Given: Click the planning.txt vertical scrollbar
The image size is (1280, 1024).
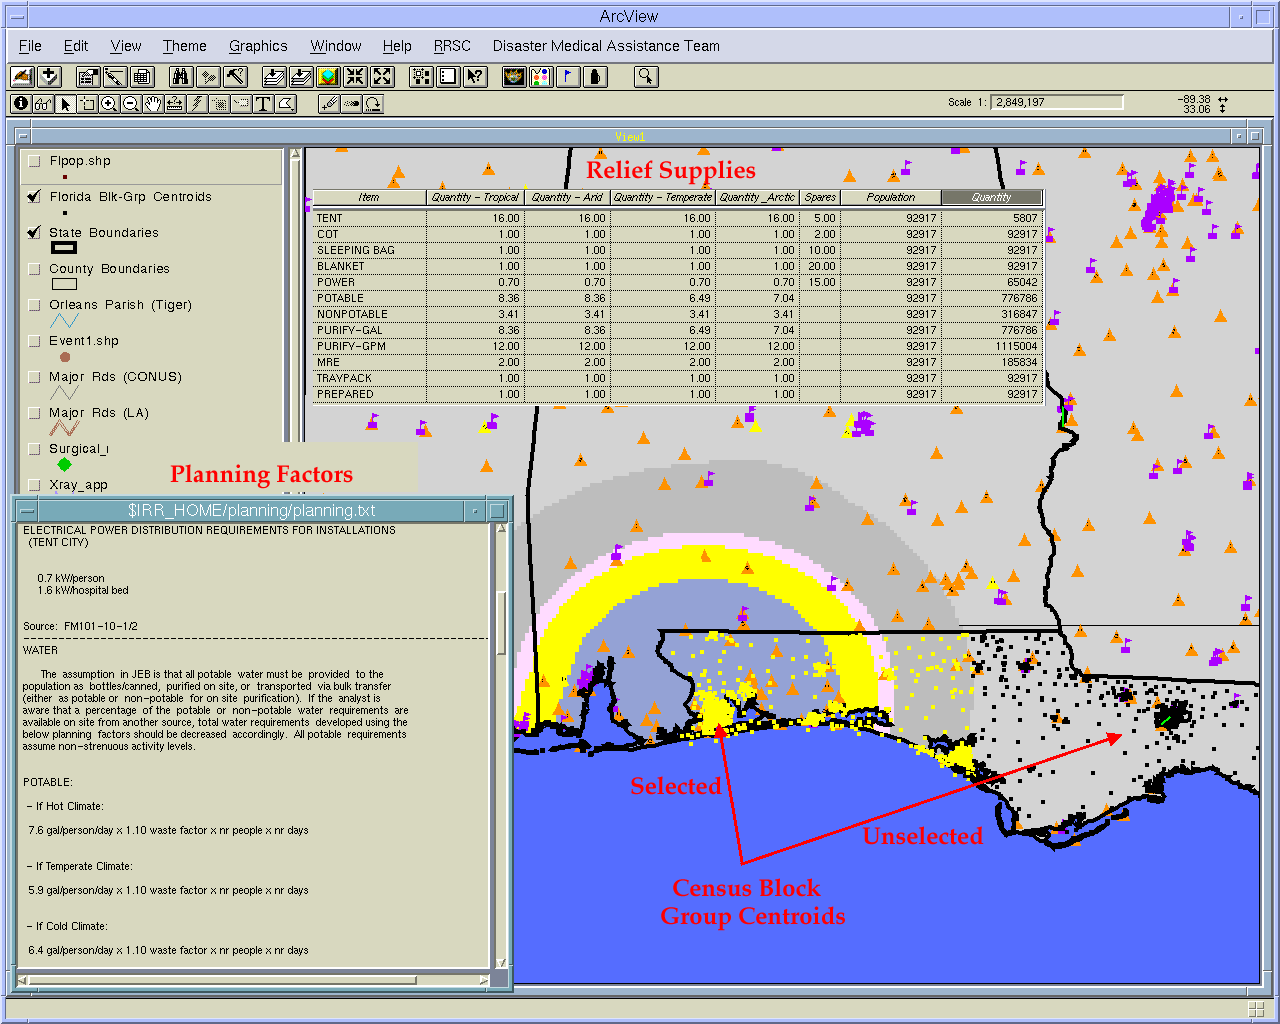Looking at the screenshot, I should pyautogui.click(x=502, y=745).
